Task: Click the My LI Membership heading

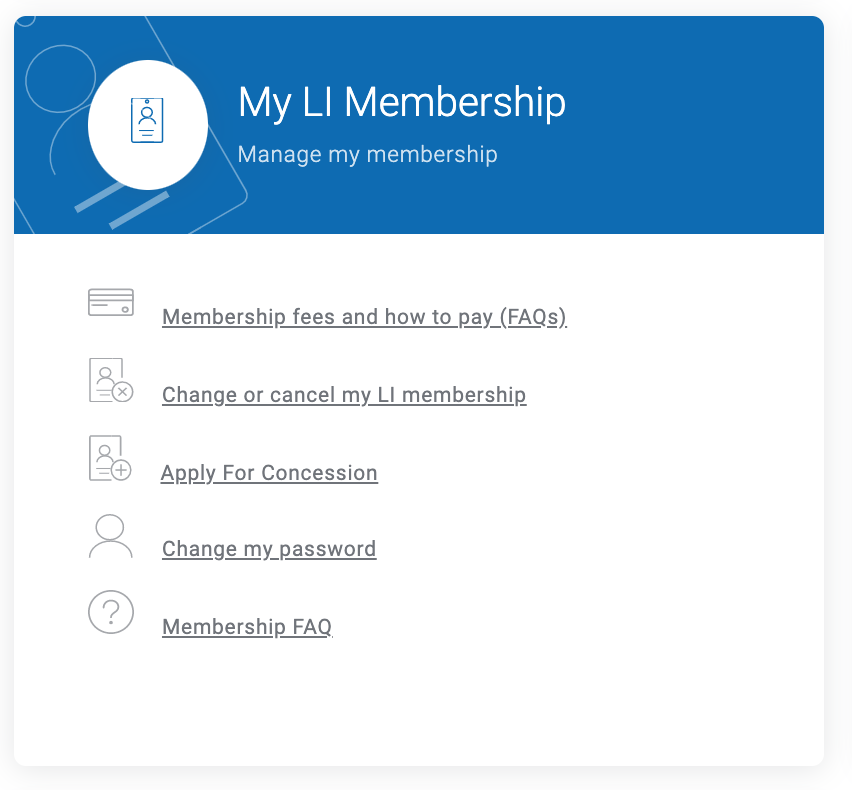Action: [x=402, y=102]
